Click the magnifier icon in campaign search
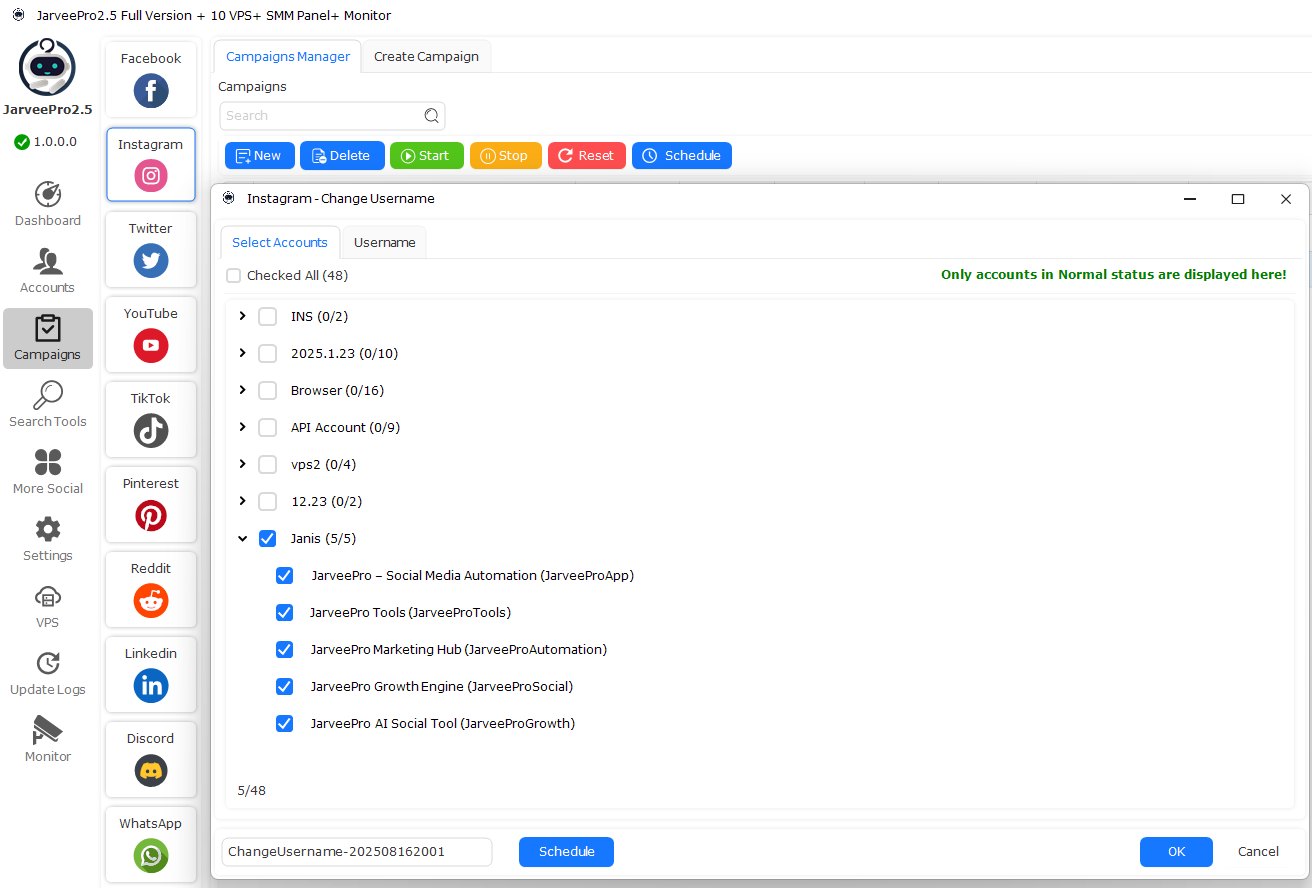1312x888 pixels. click(x=432, y=115)
